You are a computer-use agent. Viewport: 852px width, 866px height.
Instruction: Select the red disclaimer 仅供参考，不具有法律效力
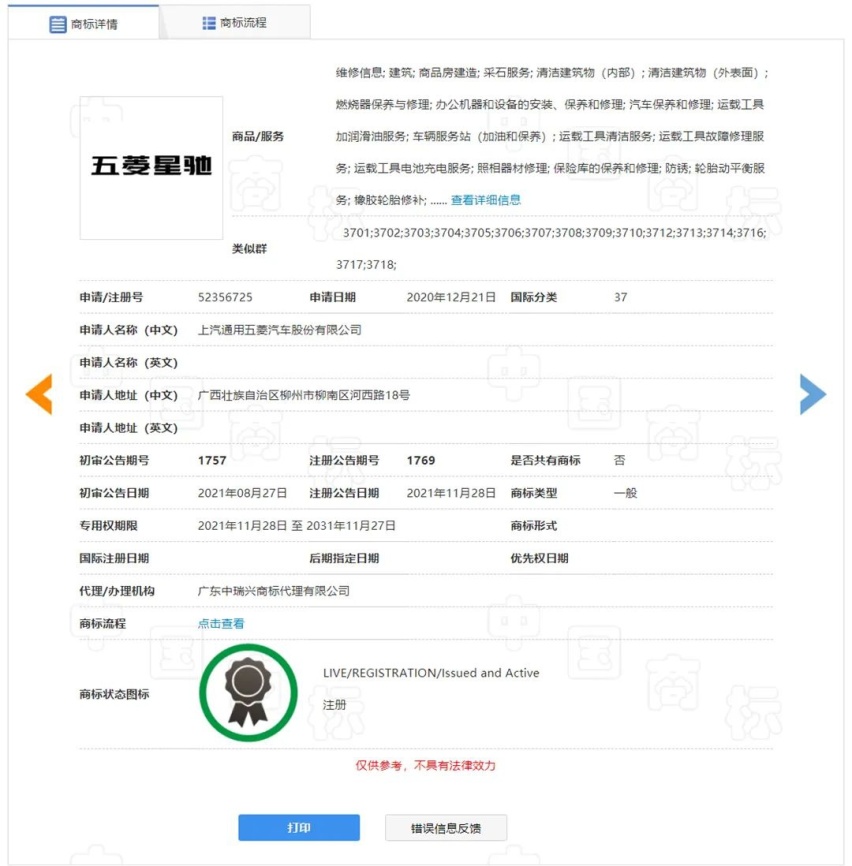[426, 765]
